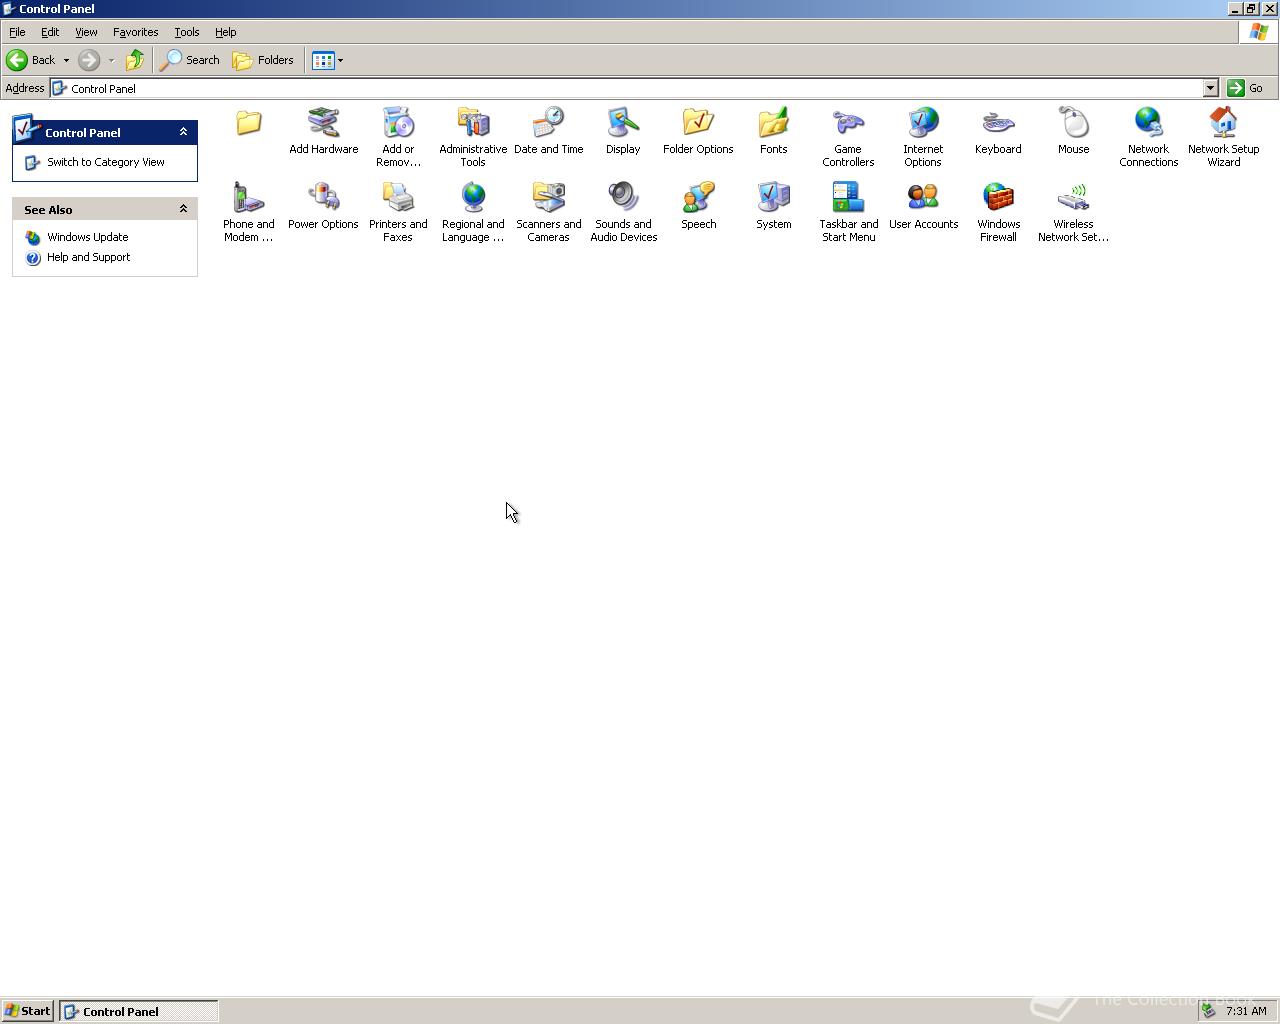Open Phone and Modem options
This screenshot has height=1024, width=1280.
click(248, 212)
